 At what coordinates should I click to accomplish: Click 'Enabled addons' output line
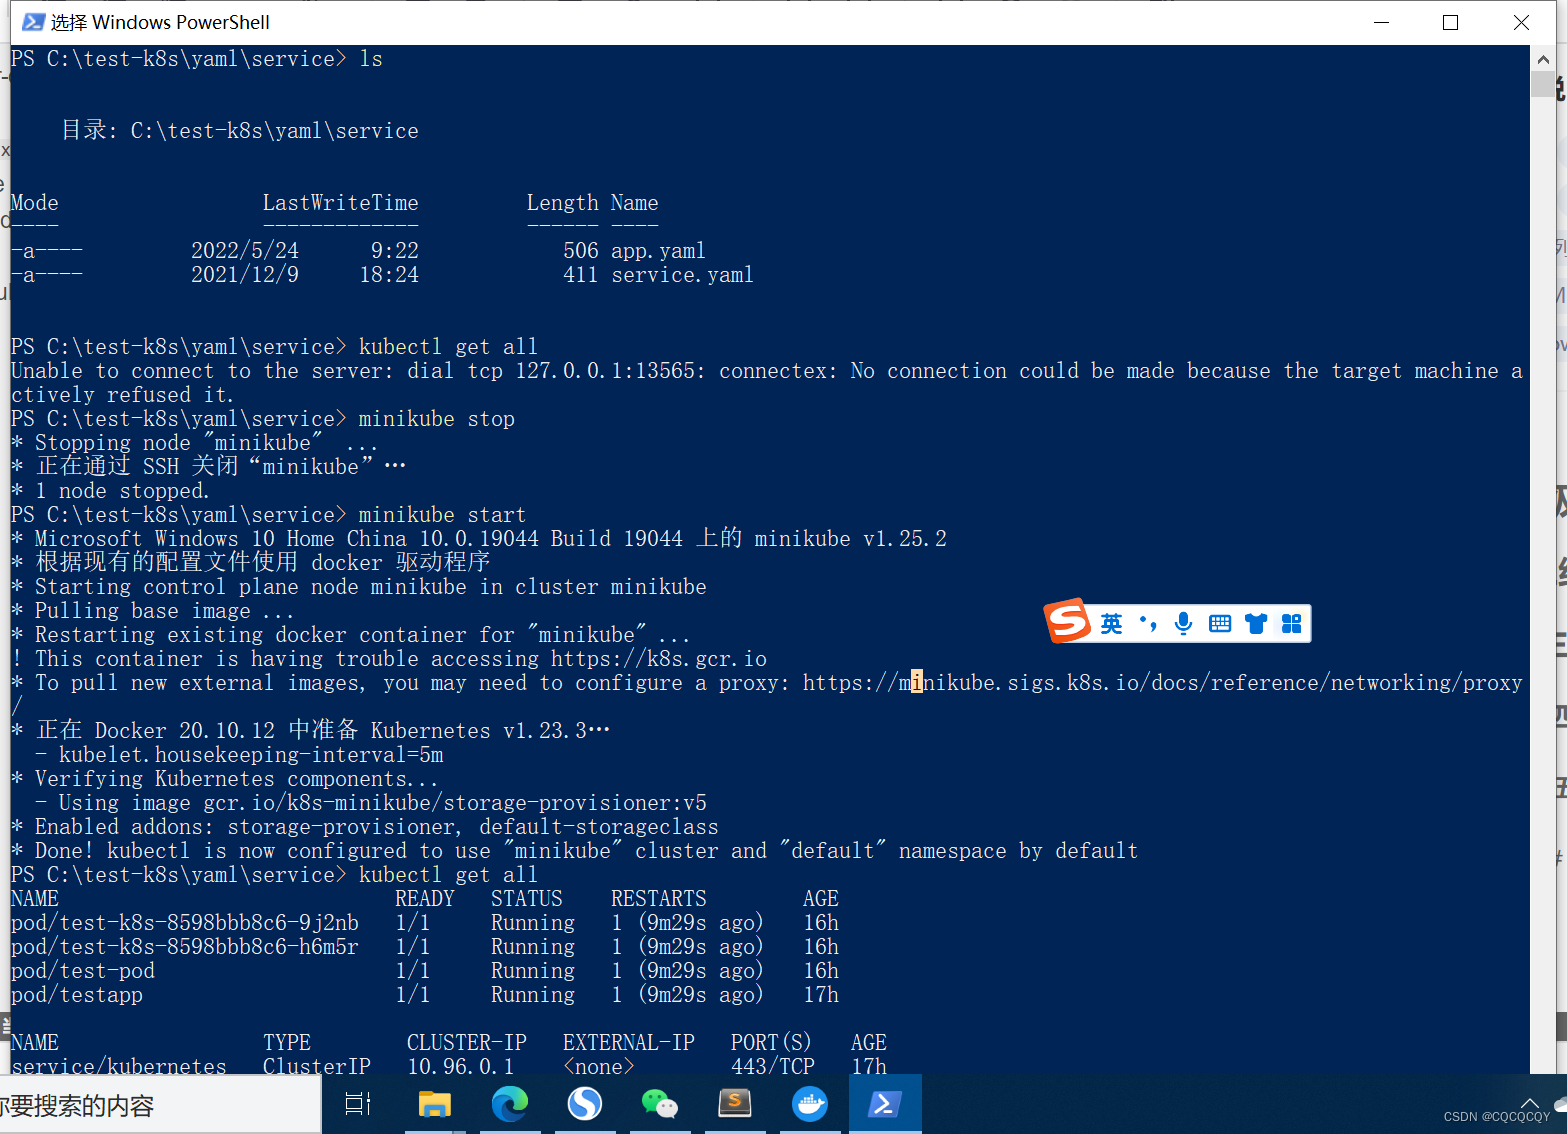(365, 827)
